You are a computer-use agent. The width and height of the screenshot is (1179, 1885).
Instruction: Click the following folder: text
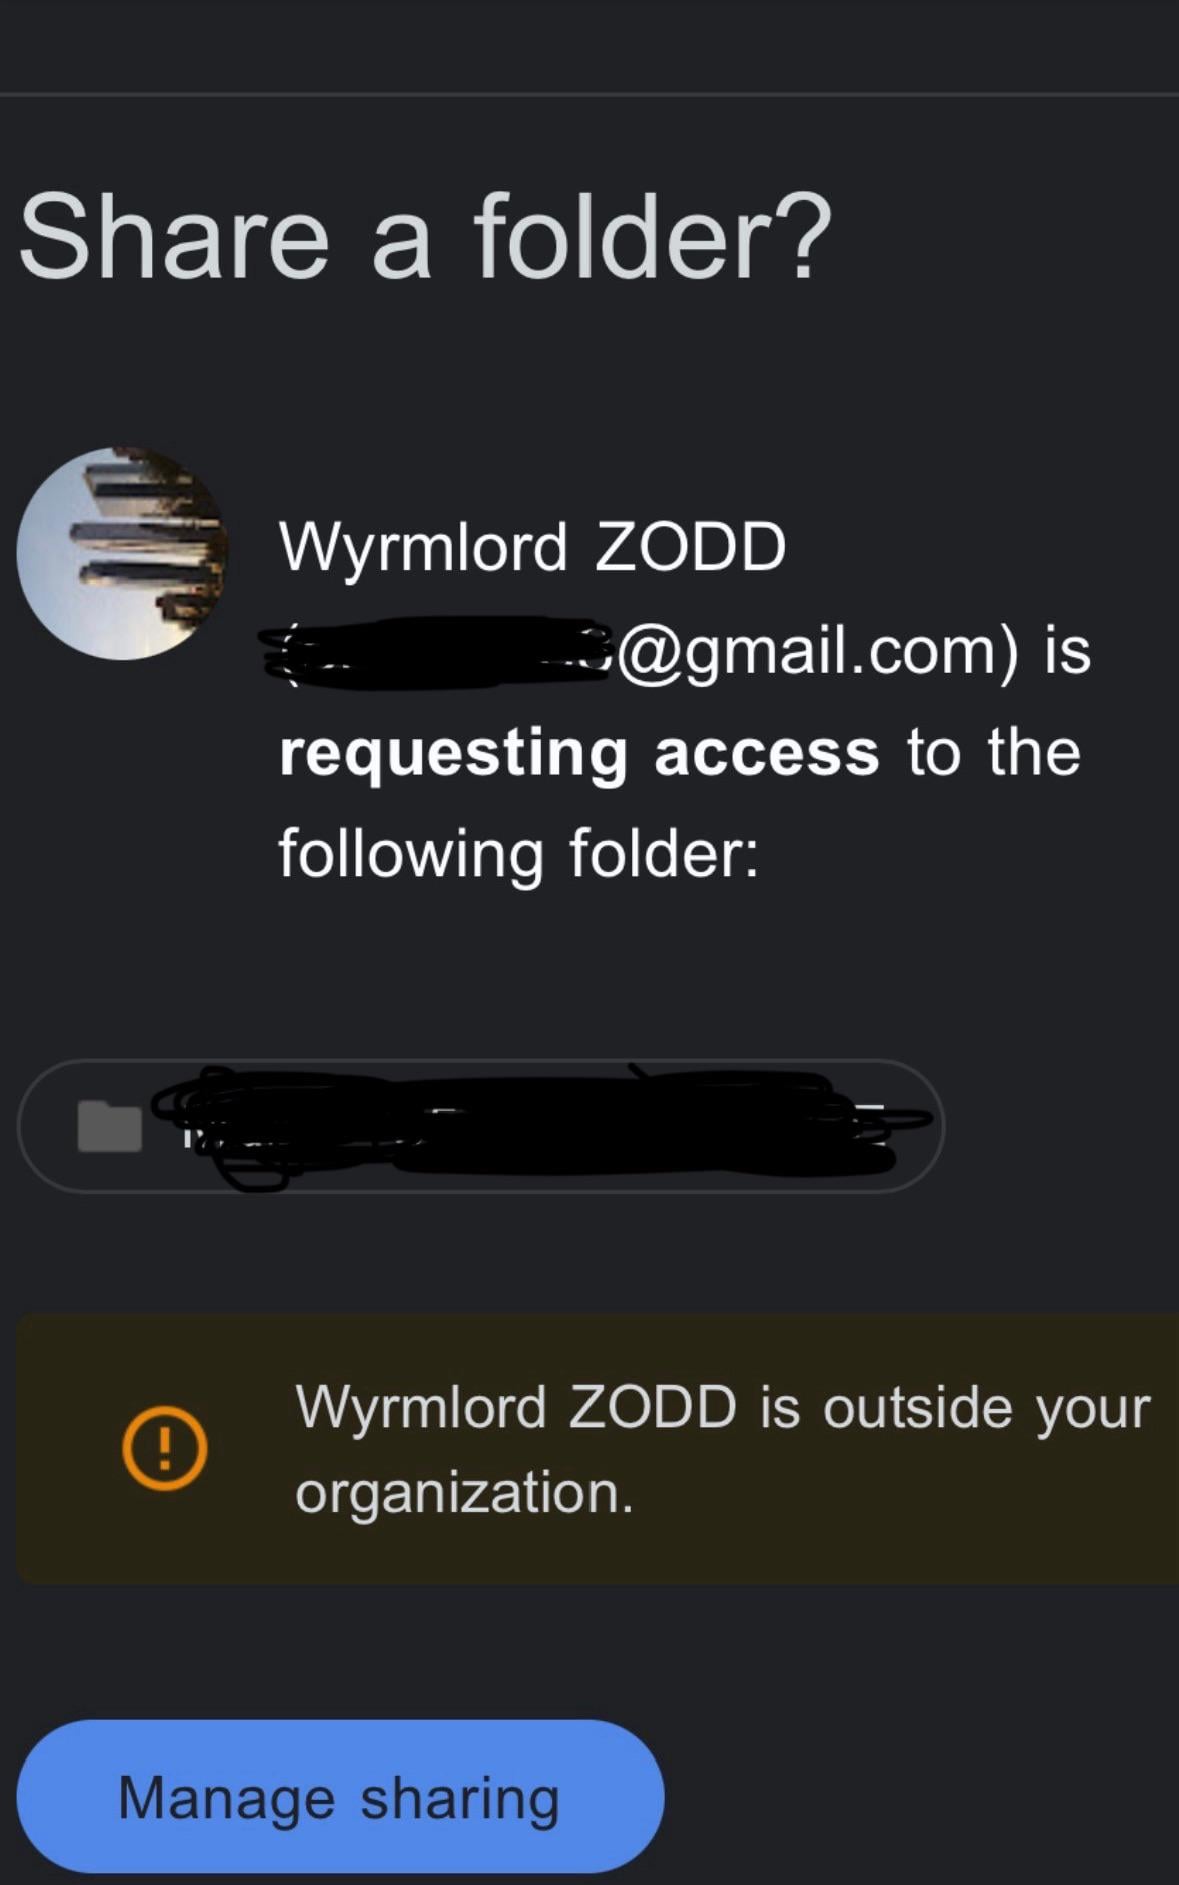(519, 854)
